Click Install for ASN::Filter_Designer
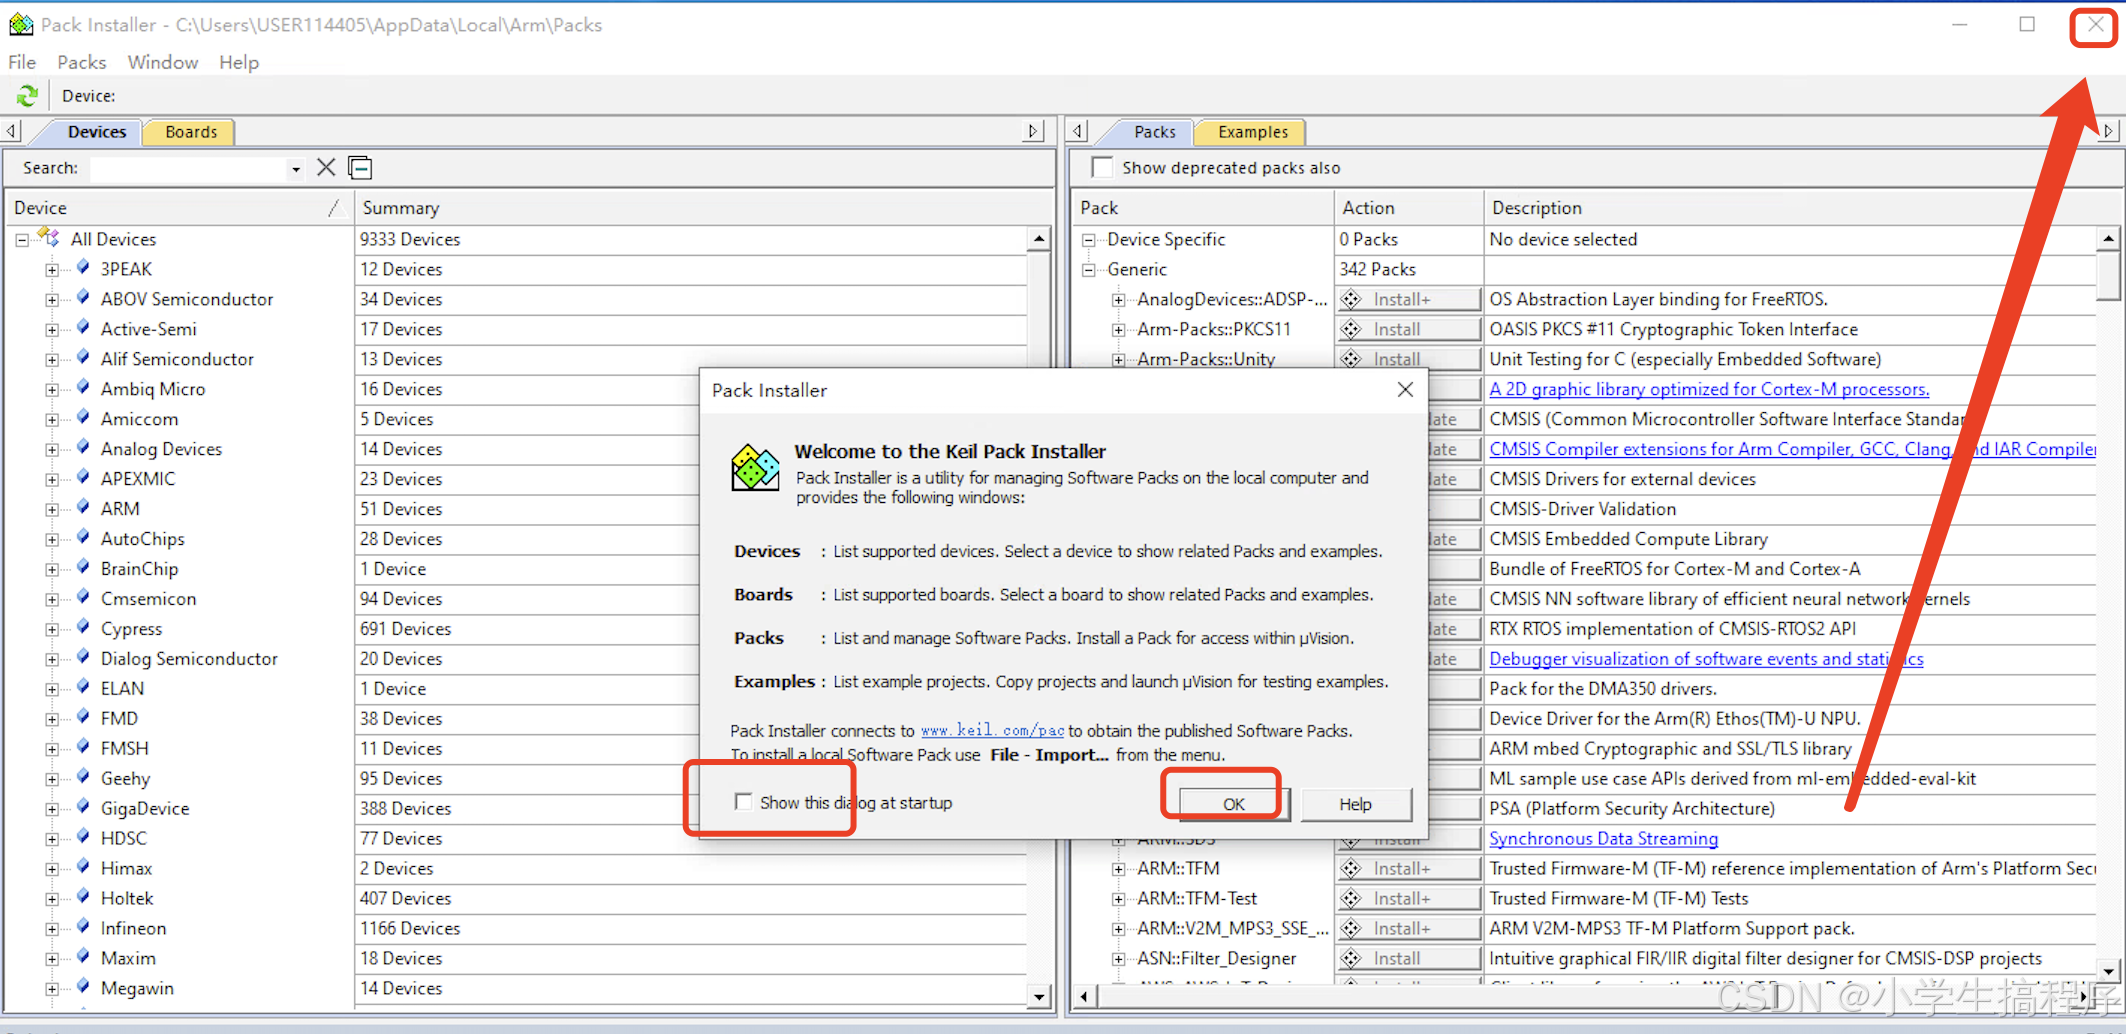The image size is (2126, 1034). tap(1408, 959)
